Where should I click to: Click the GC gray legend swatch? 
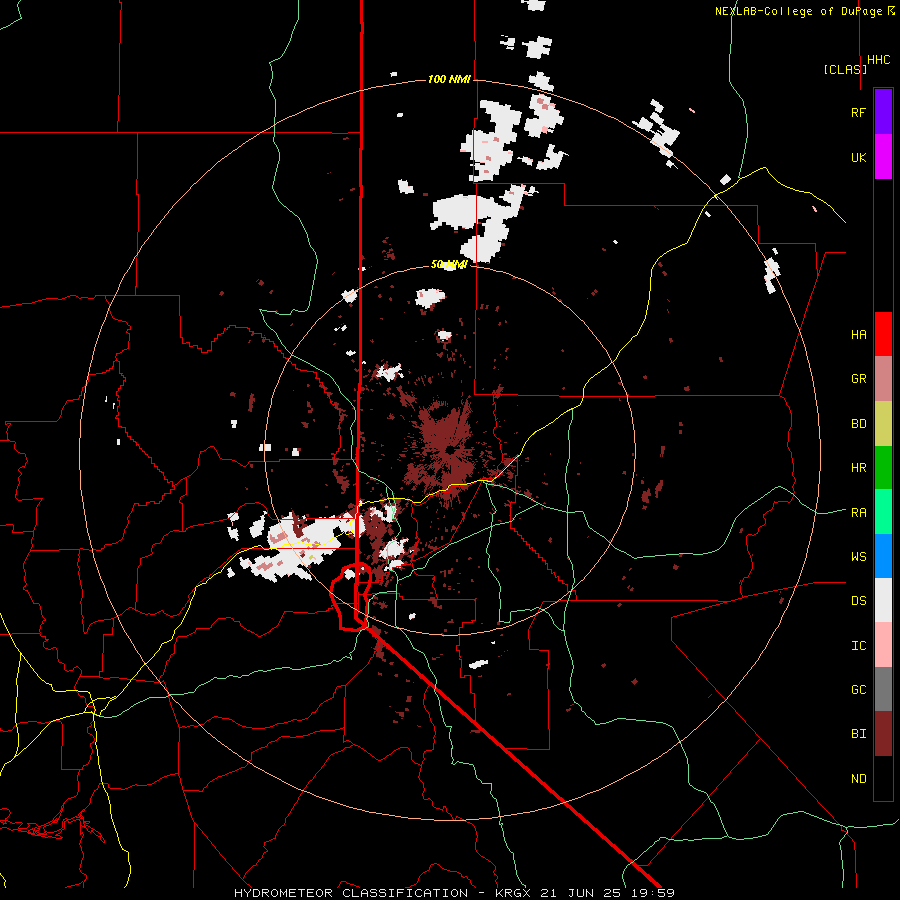pyautogui.click(x=883, y=689)
